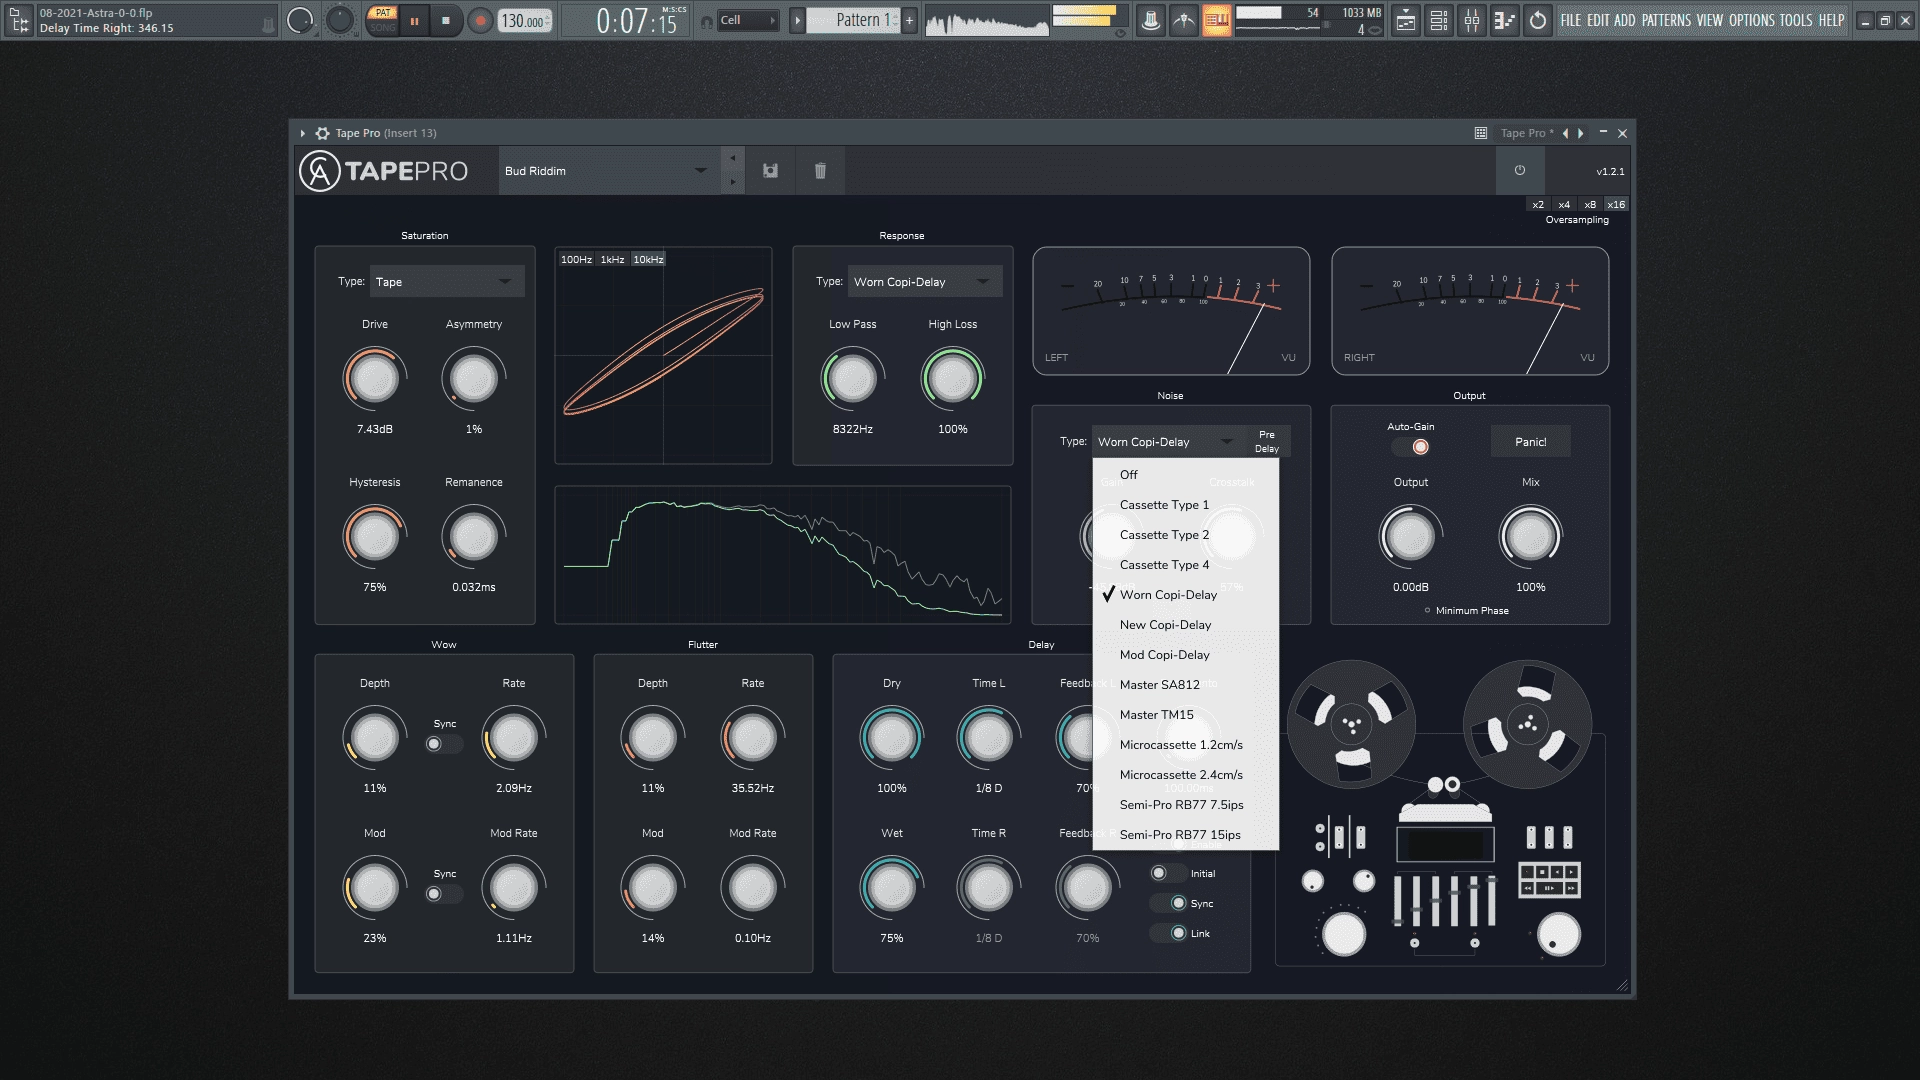This screenshot has height=1080, width=1920.
Task: Arm the record button in the transport
Action: [481, 20]
